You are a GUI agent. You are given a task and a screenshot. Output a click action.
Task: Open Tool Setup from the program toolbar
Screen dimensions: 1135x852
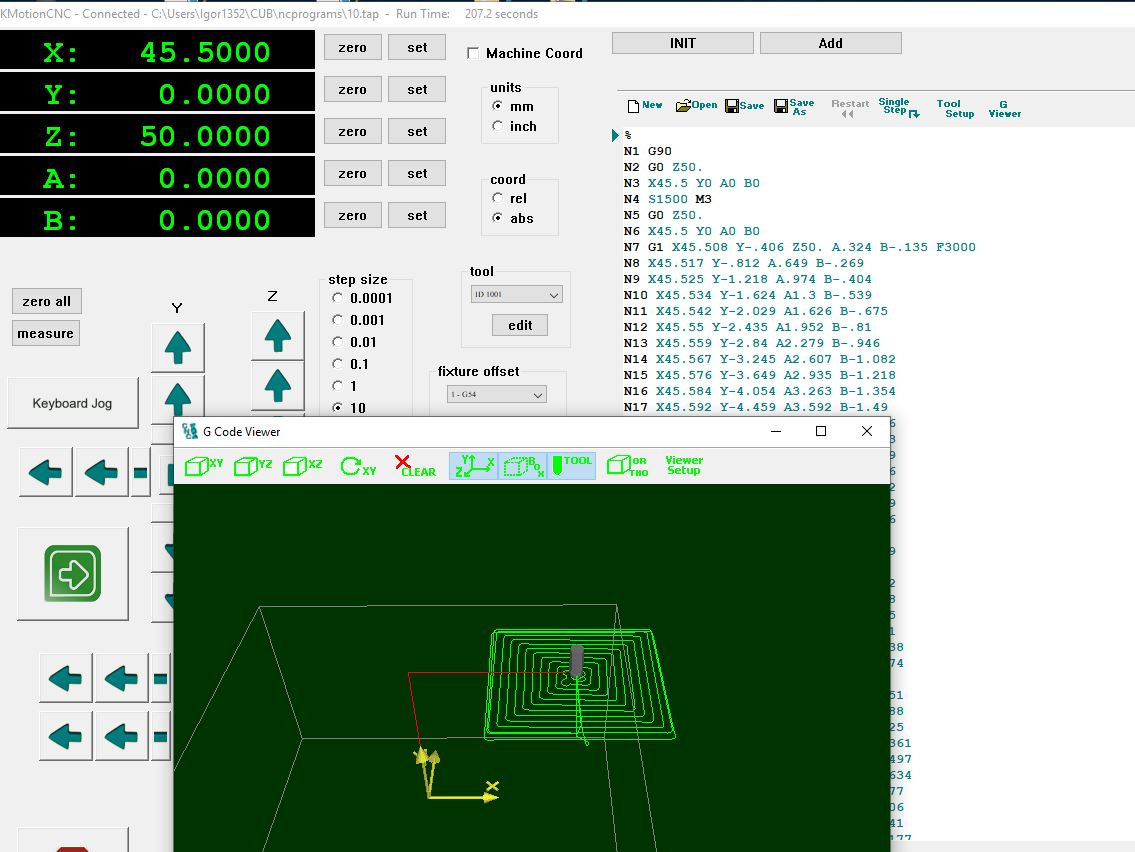point(954,108)
